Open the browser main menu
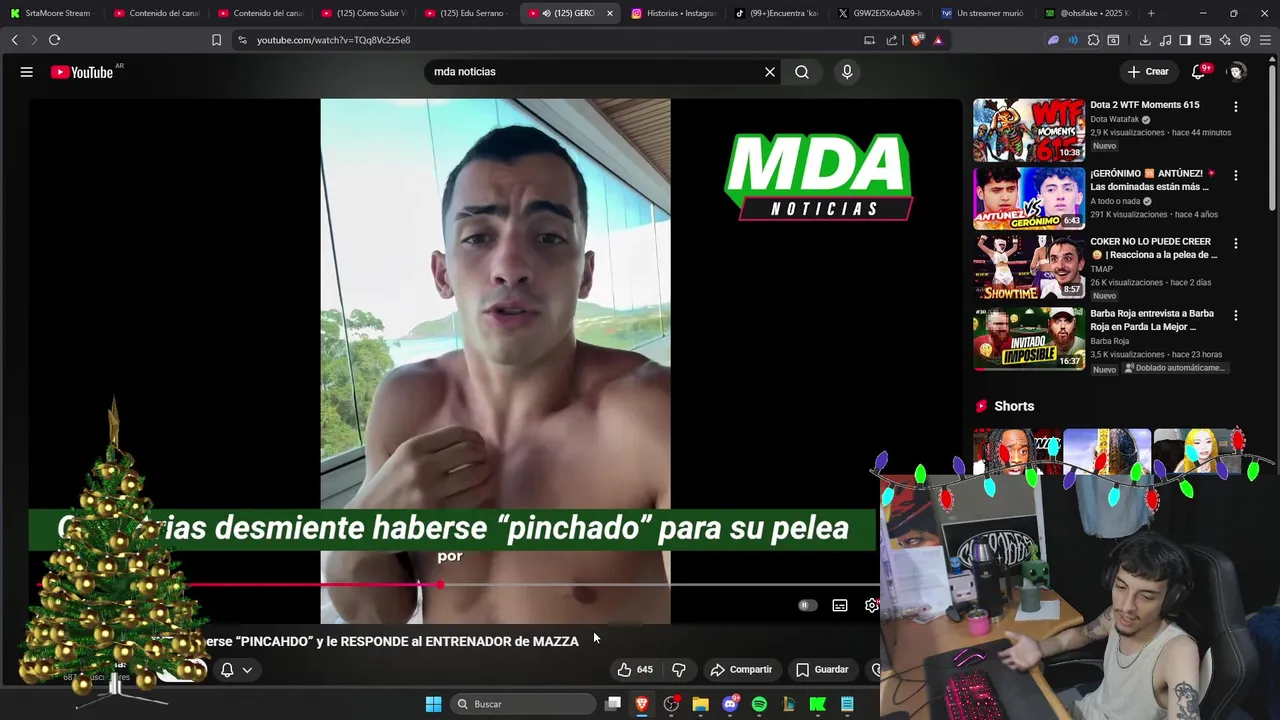1280x720 pixels. (x=1266, y=40)
